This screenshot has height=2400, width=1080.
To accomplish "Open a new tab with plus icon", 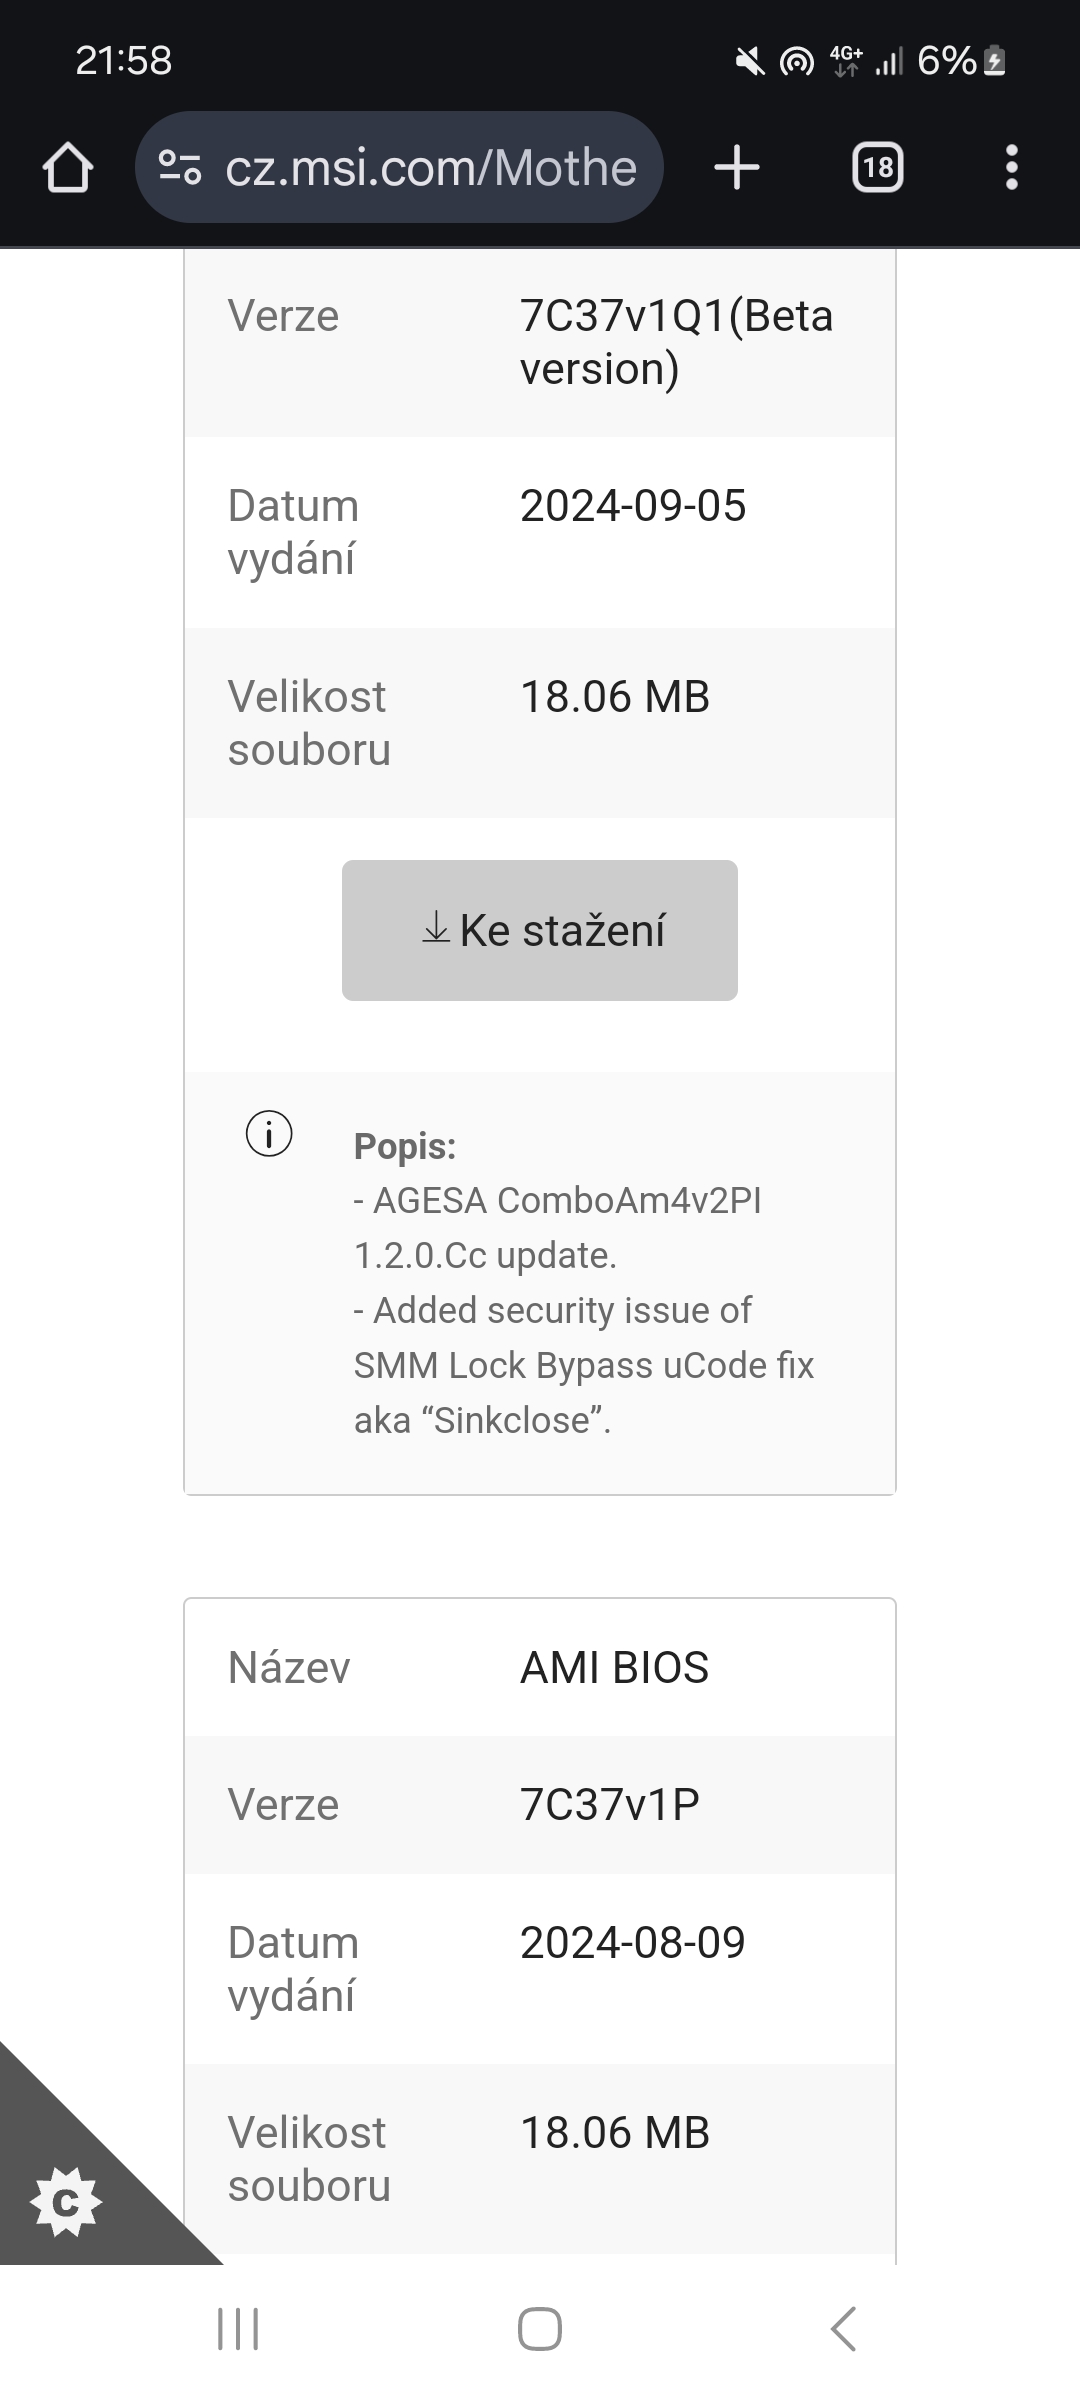I will coord(737,167).
